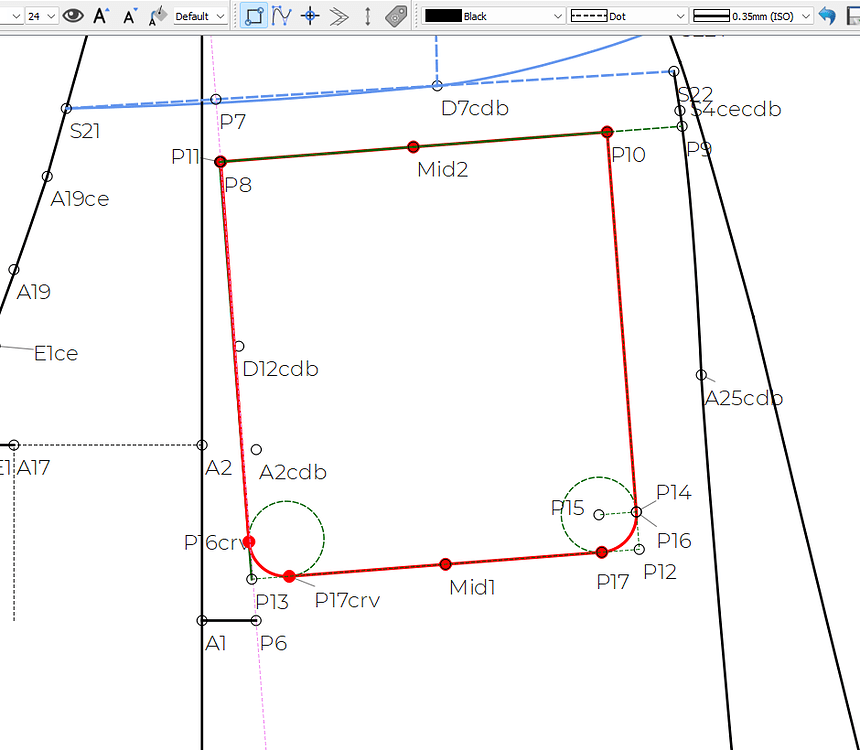Open the font size 24 dropdown
Viewport: 860px width, 750px height.
[x=41, y=16]
